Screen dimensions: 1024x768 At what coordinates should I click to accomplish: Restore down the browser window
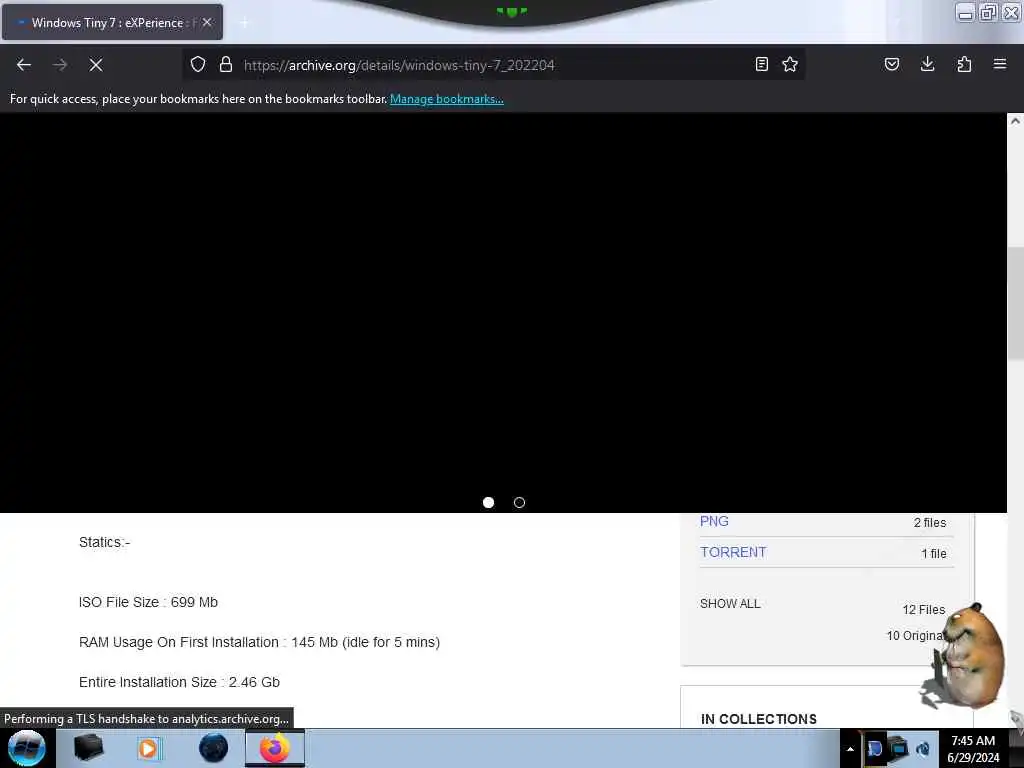pyautogui.click(x=988, y=12)
